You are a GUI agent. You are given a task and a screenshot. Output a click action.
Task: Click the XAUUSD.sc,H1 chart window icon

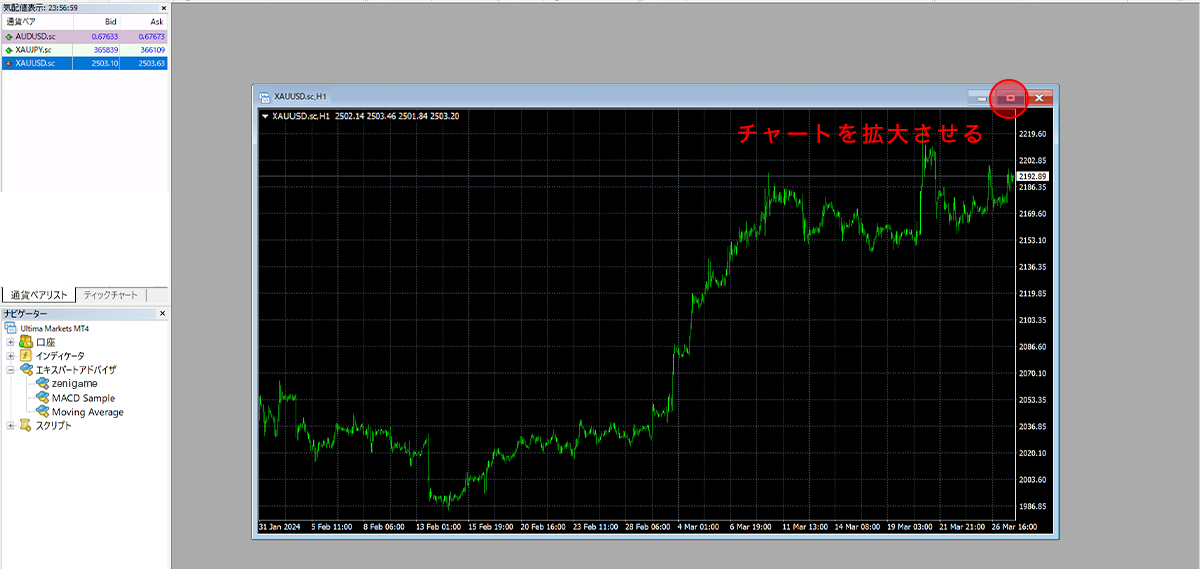click(x=264, y=97)
